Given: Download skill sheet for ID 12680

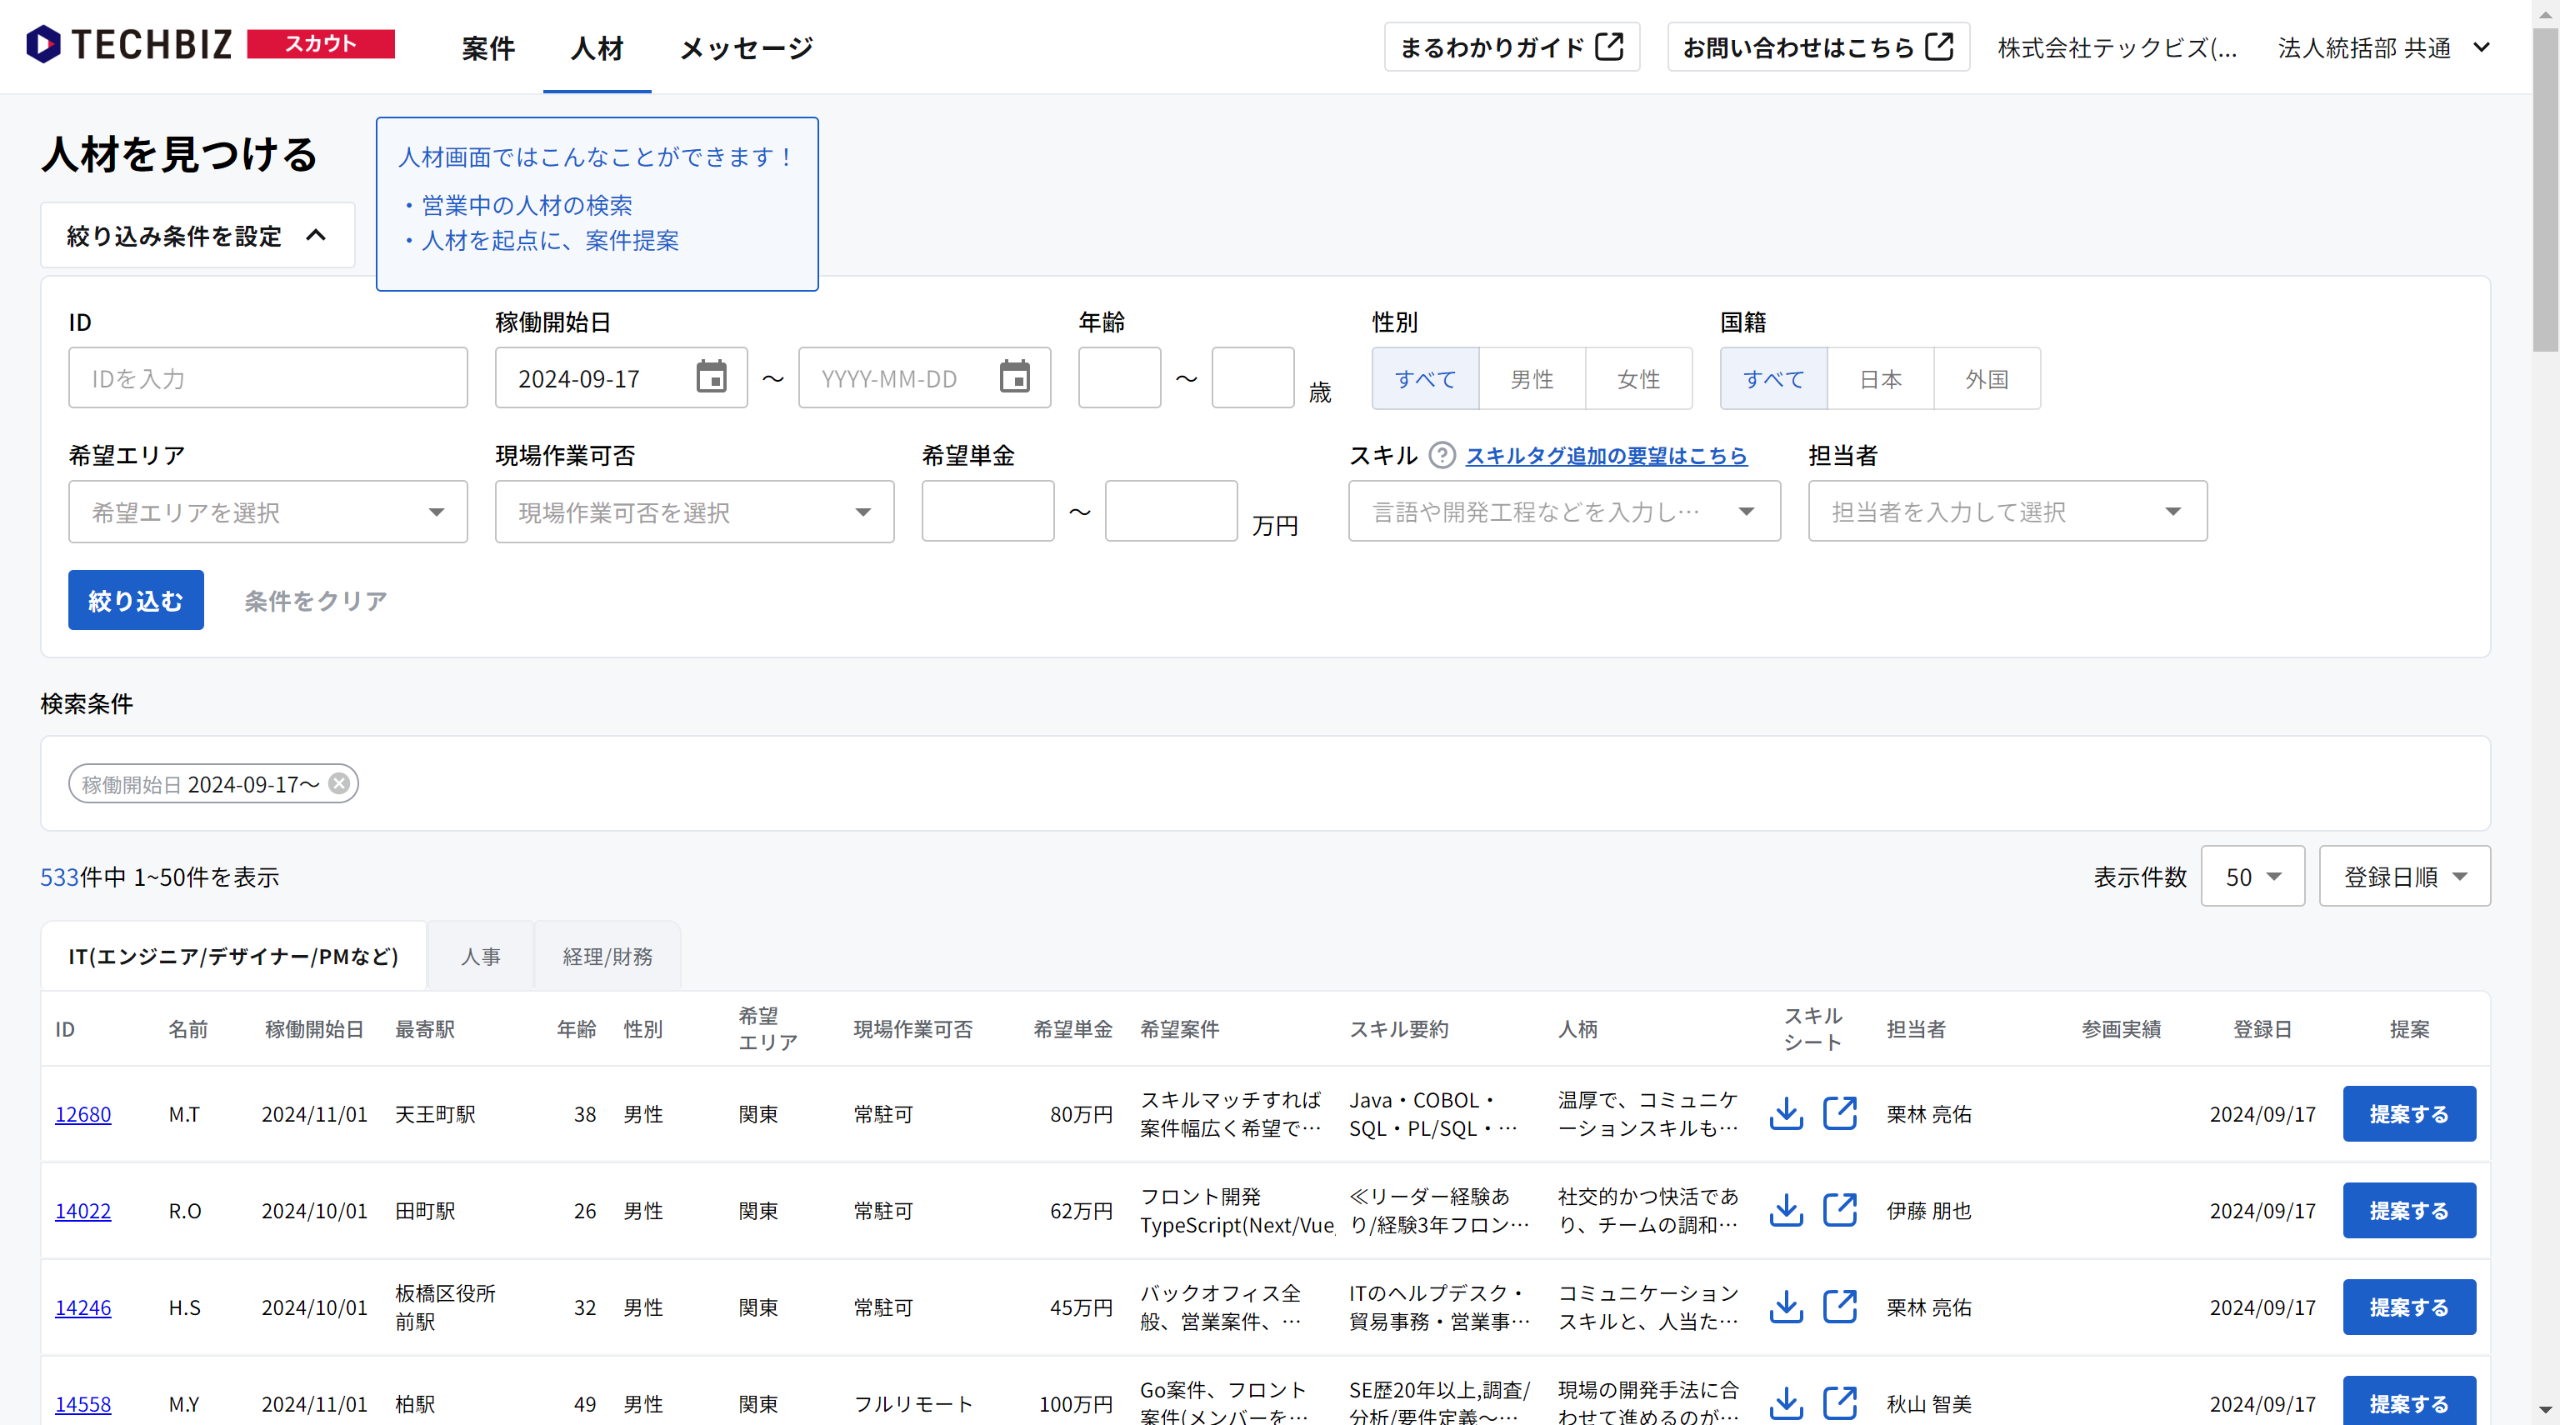Looking at the screenshot, I should [x=1786, y=1113].
